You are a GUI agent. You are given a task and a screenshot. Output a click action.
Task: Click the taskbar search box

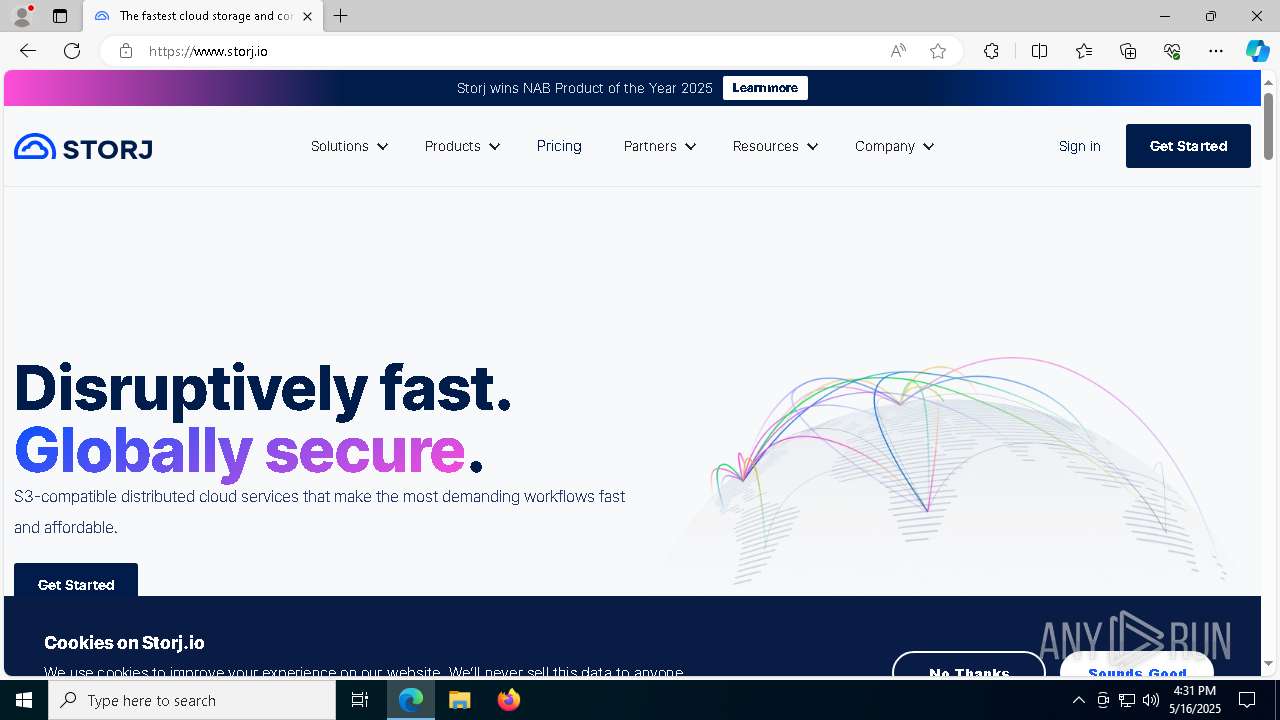coord(192,700)
